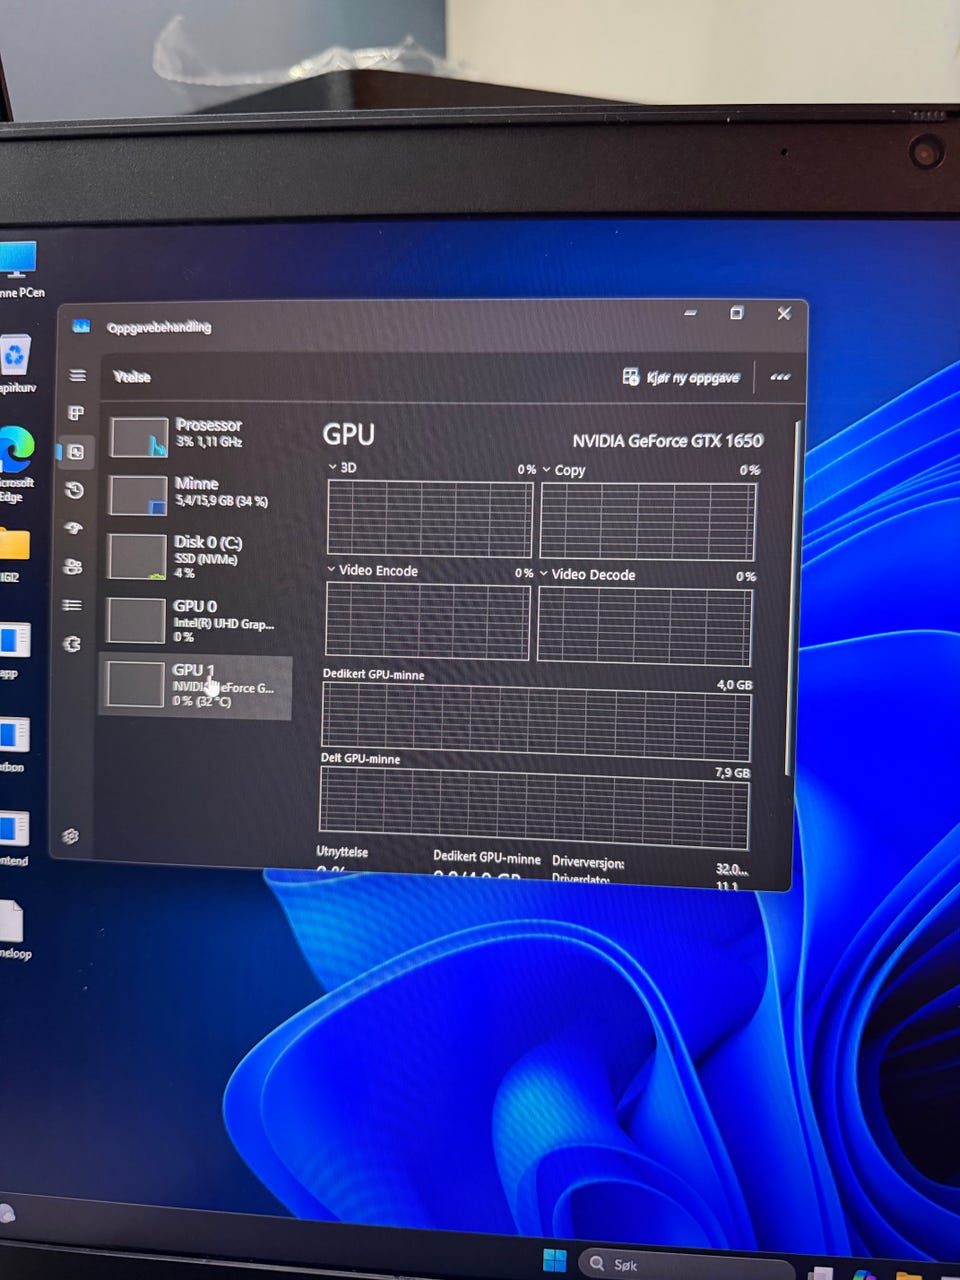Click the GPU heading text
960x1280 pixels.
pyautogui.click(x=348, y=434)
